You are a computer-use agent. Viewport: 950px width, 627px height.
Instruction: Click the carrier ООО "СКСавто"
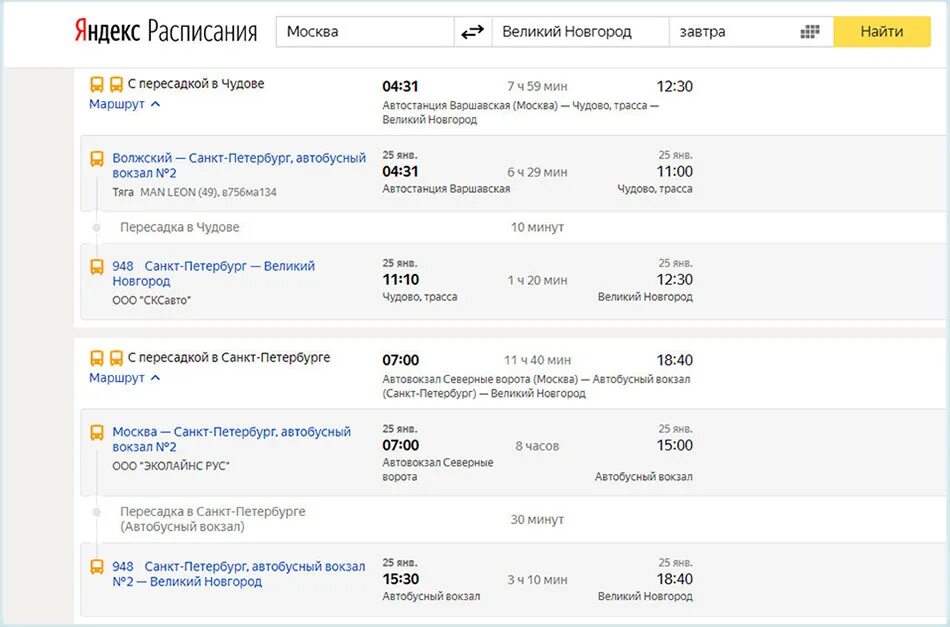pyautogui.click(x=151, y=300)
